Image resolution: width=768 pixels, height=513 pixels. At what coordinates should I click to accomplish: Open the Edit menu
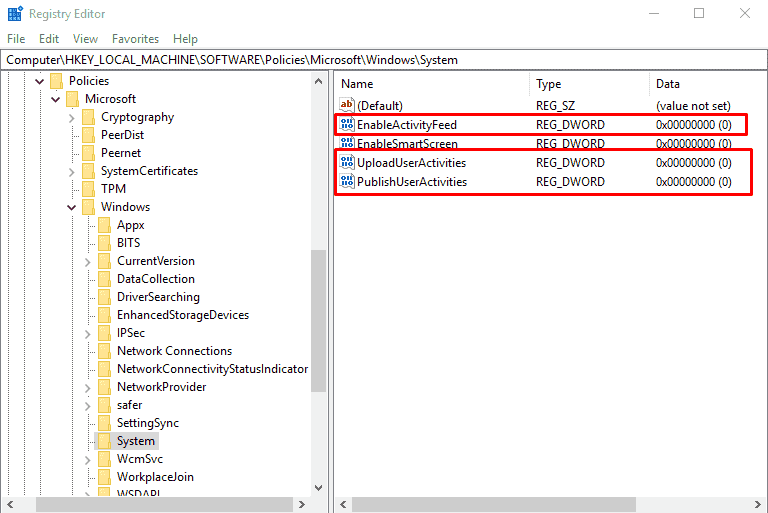[49, 39]
